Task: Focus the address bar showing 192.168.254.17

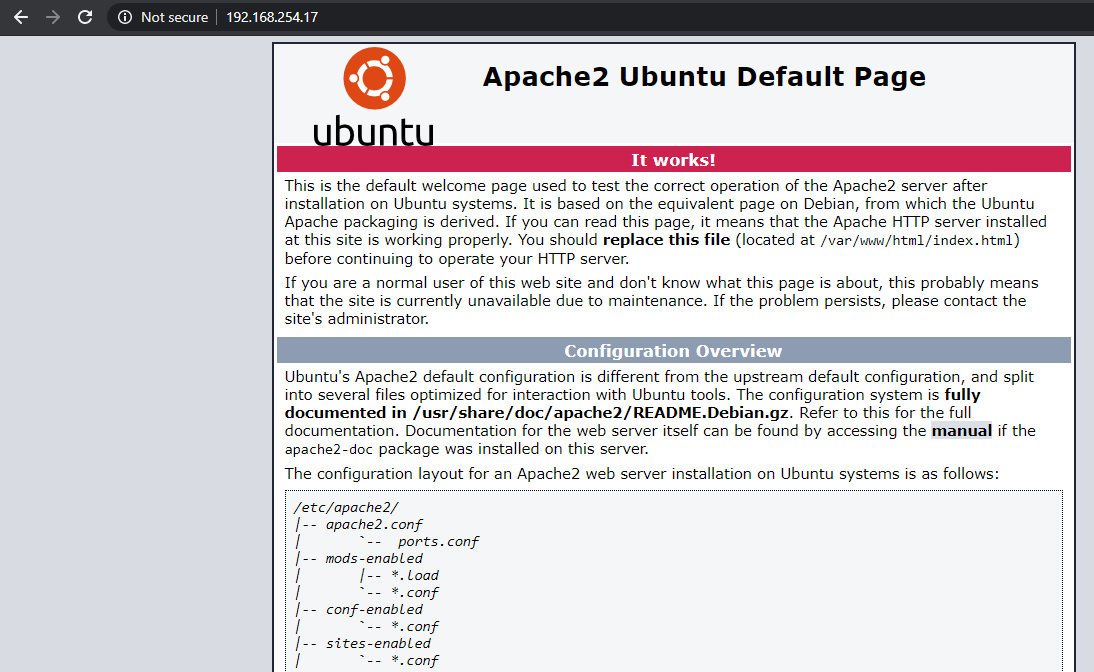Action: (272, 17)
